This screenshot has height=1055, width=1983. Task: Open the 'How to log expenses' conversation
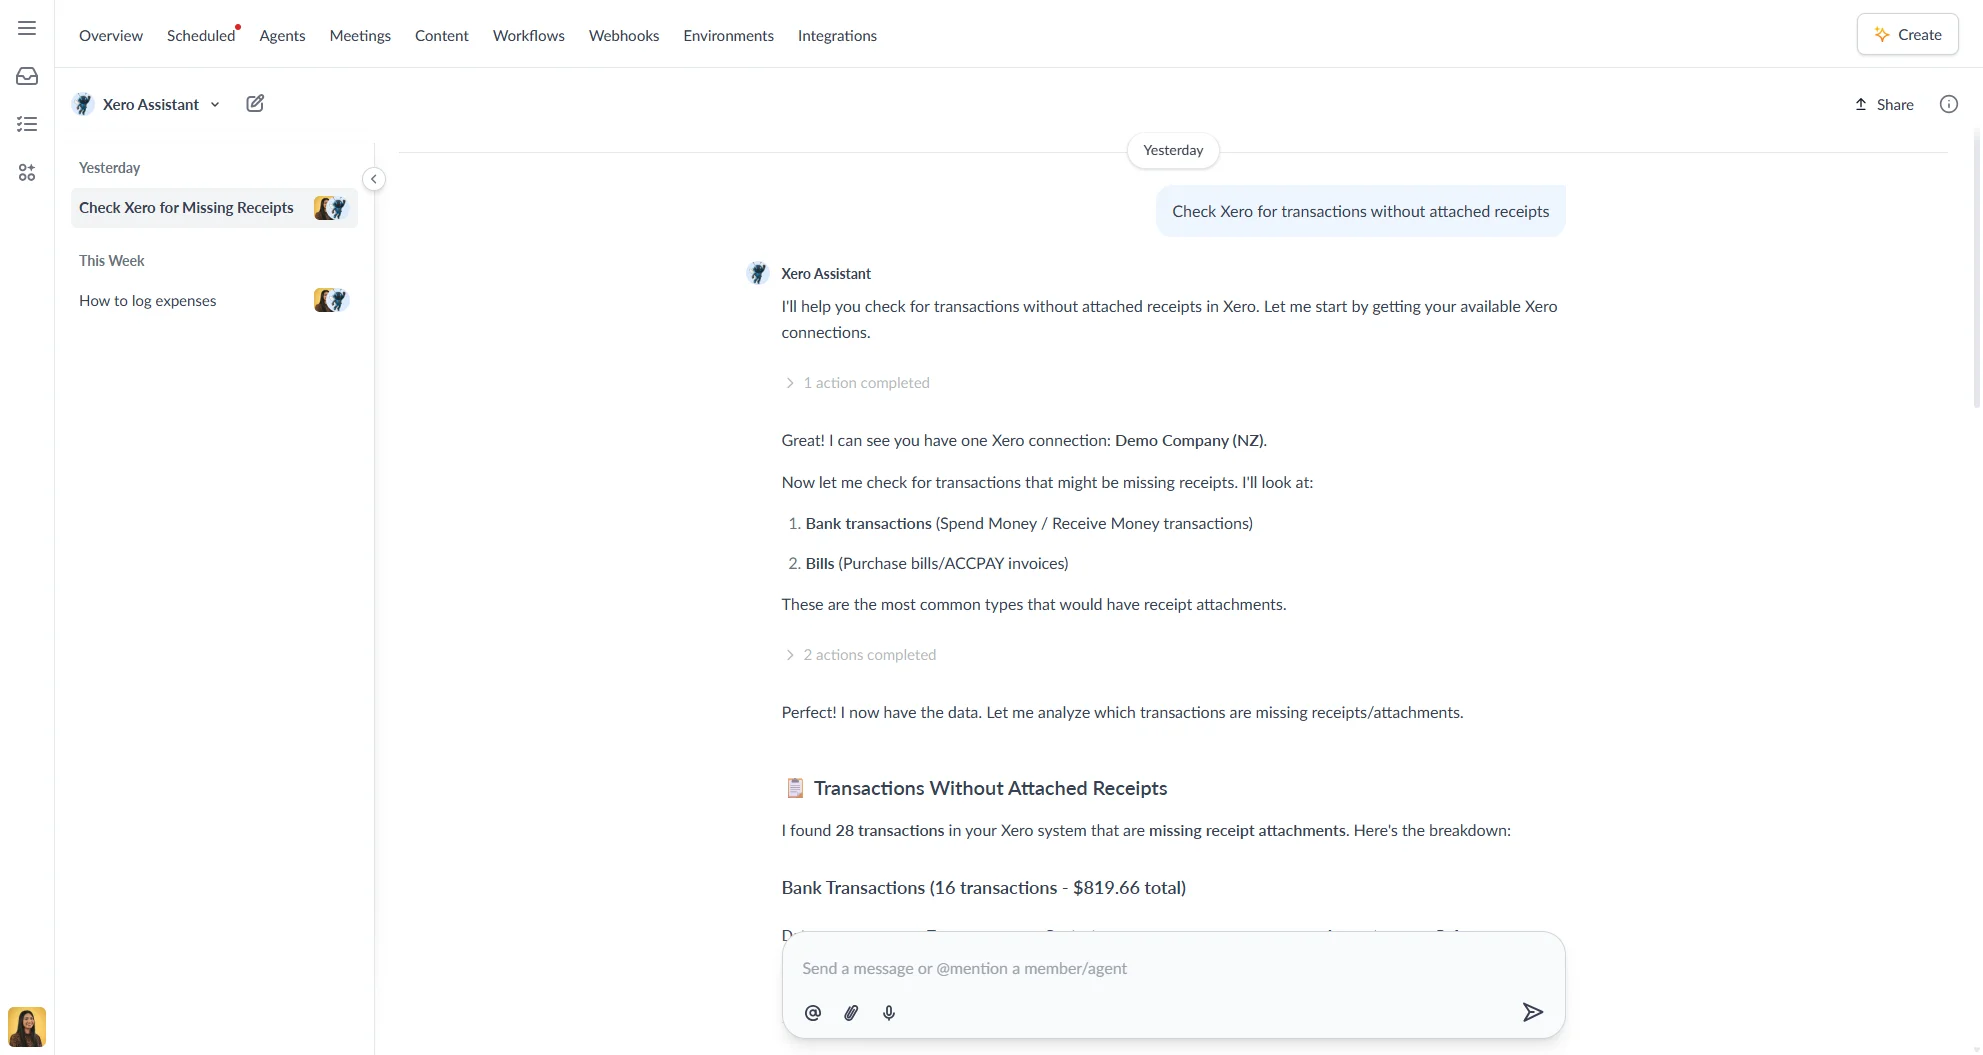click(148, 300)
